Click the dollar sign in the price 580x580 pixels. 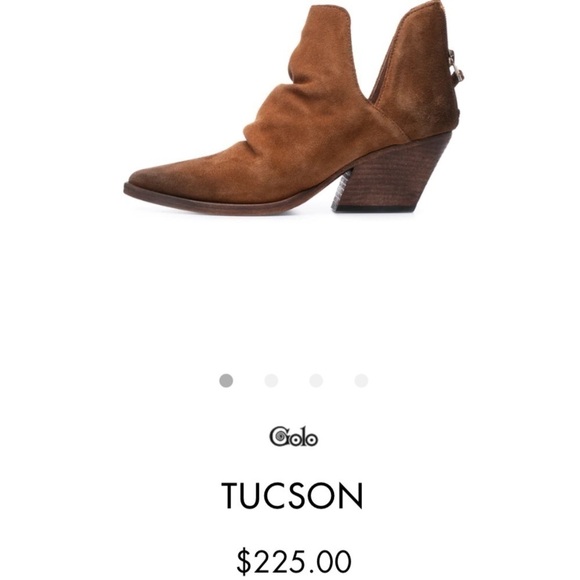coord(243,562)
